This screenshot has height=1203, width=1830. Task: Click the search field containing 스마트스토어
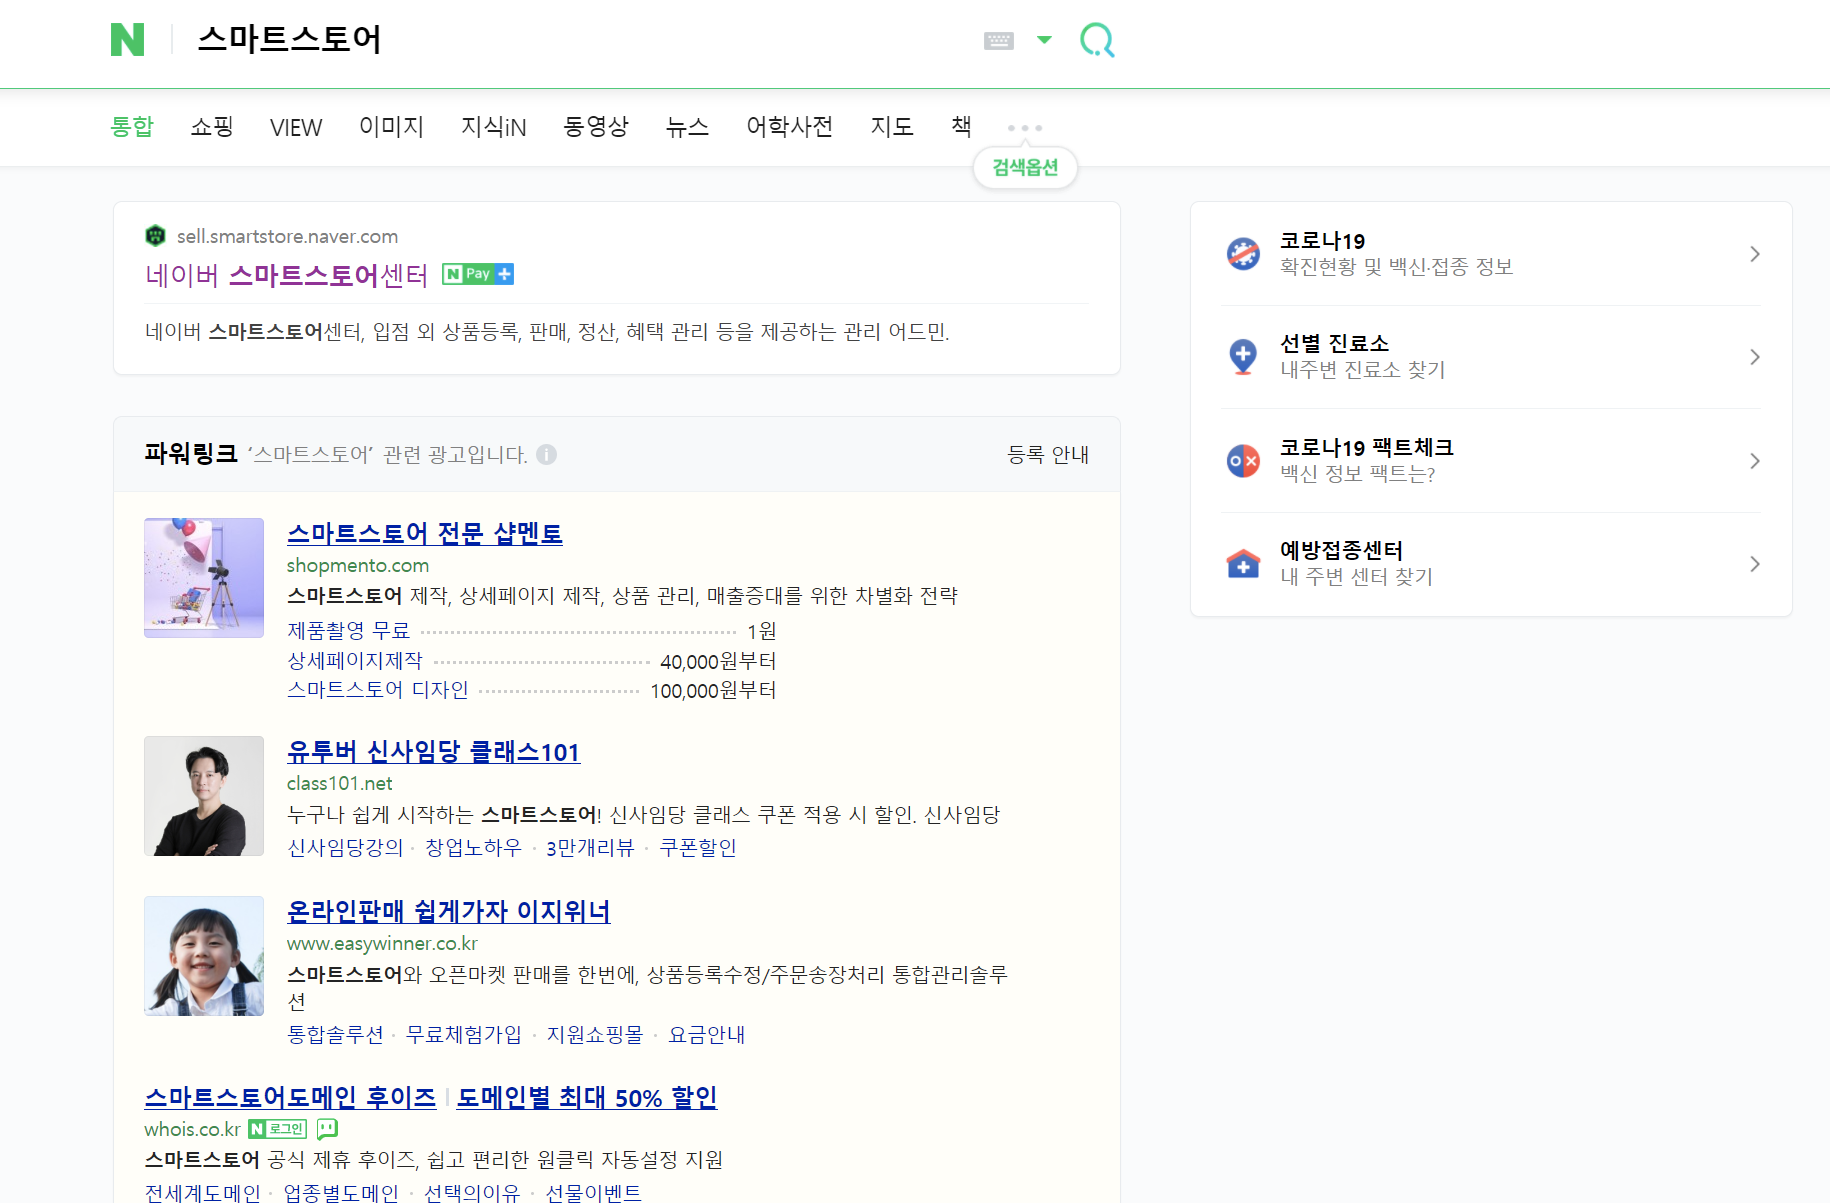coord(580,40)
